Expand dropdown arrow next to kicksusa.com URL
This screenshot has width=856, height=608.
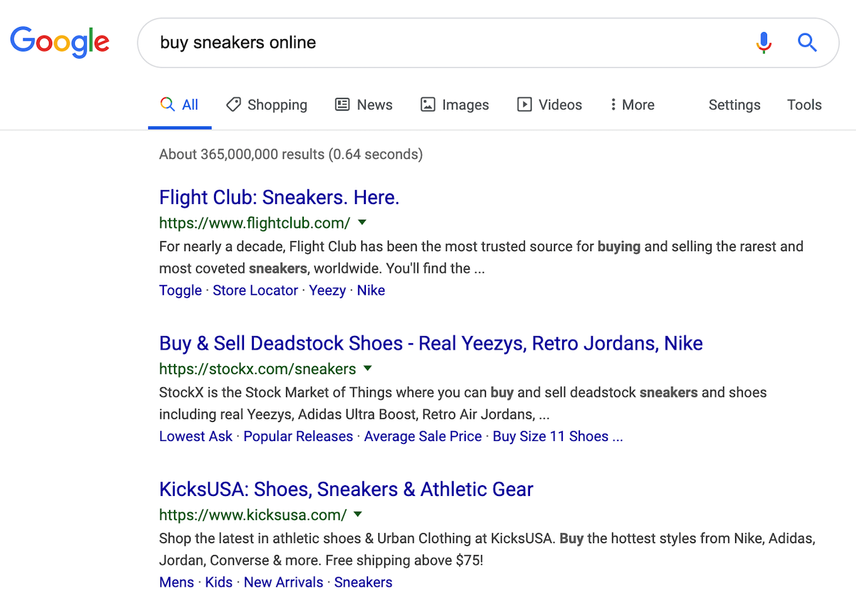[x=358, y=514]
